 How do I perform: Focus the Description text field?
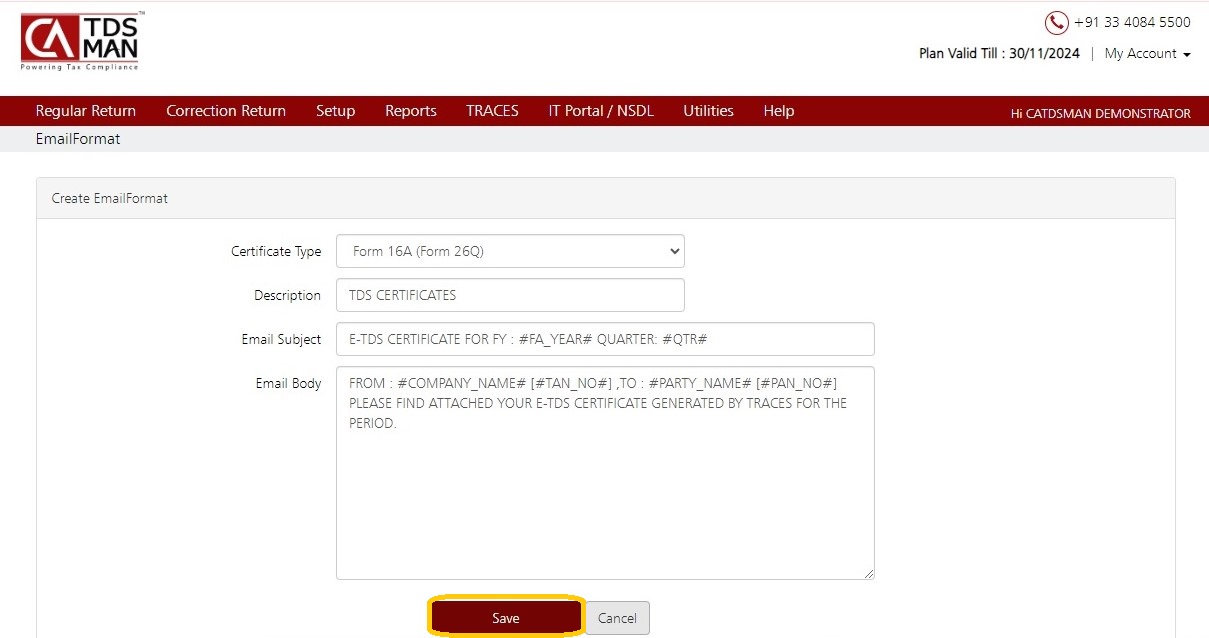click(x=510, y=295)
